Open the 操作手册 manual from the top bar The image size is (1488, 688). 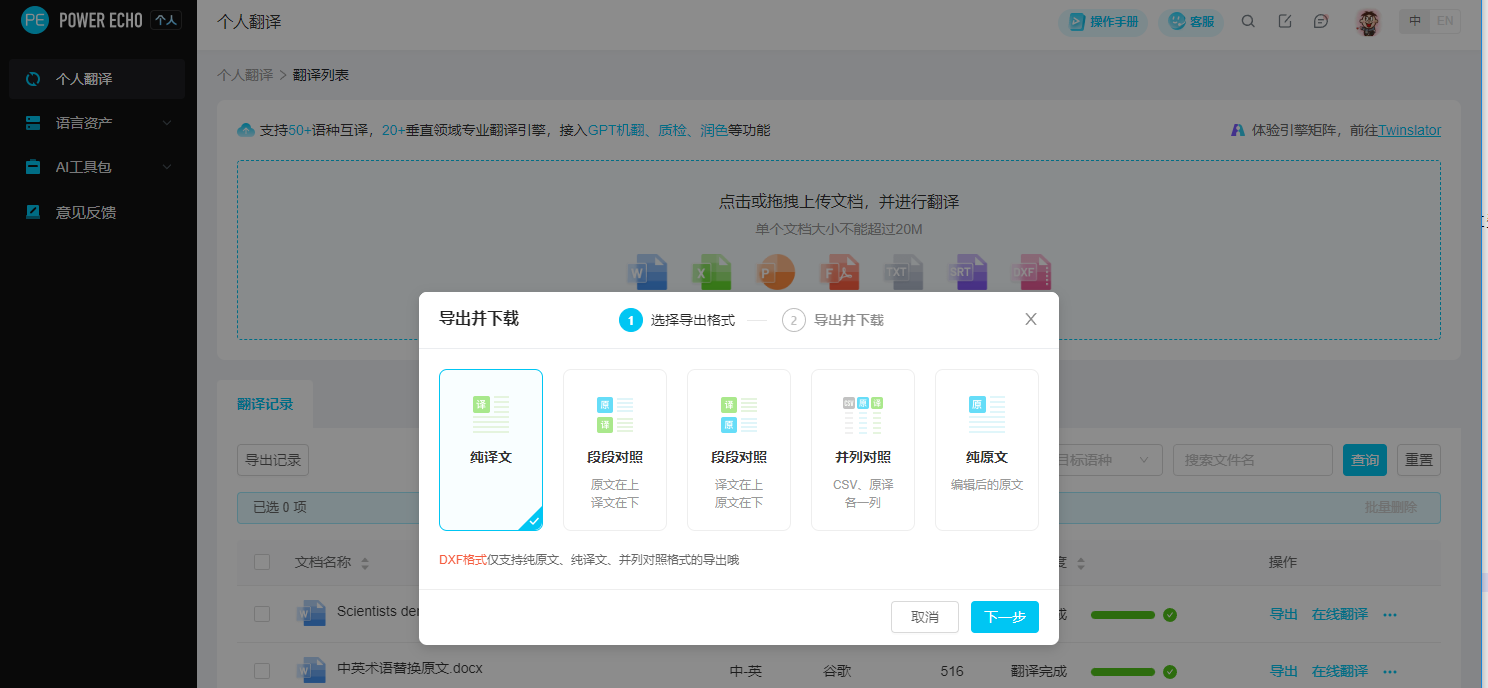tap(1102, 21)
